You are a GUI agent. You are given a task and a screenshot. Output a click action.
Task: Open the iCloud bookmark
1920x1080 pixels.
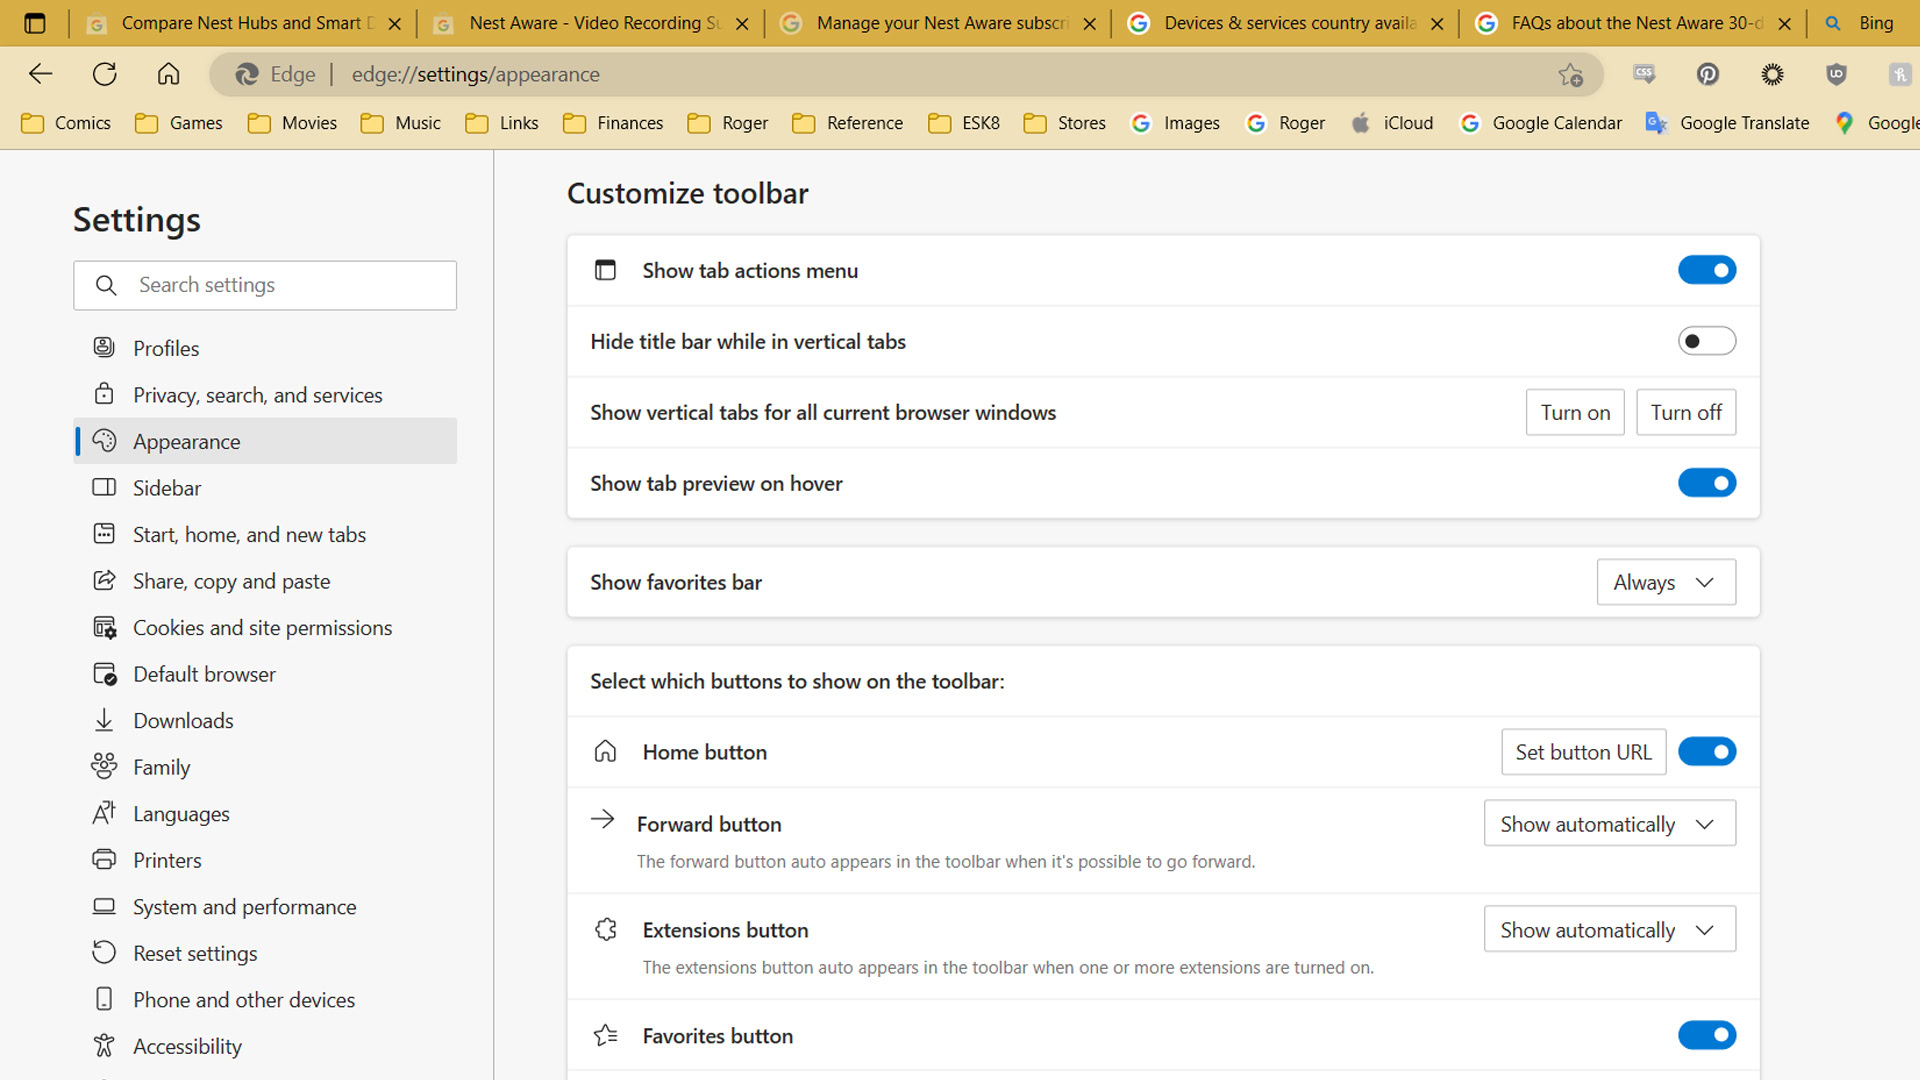click(1392, 123)
